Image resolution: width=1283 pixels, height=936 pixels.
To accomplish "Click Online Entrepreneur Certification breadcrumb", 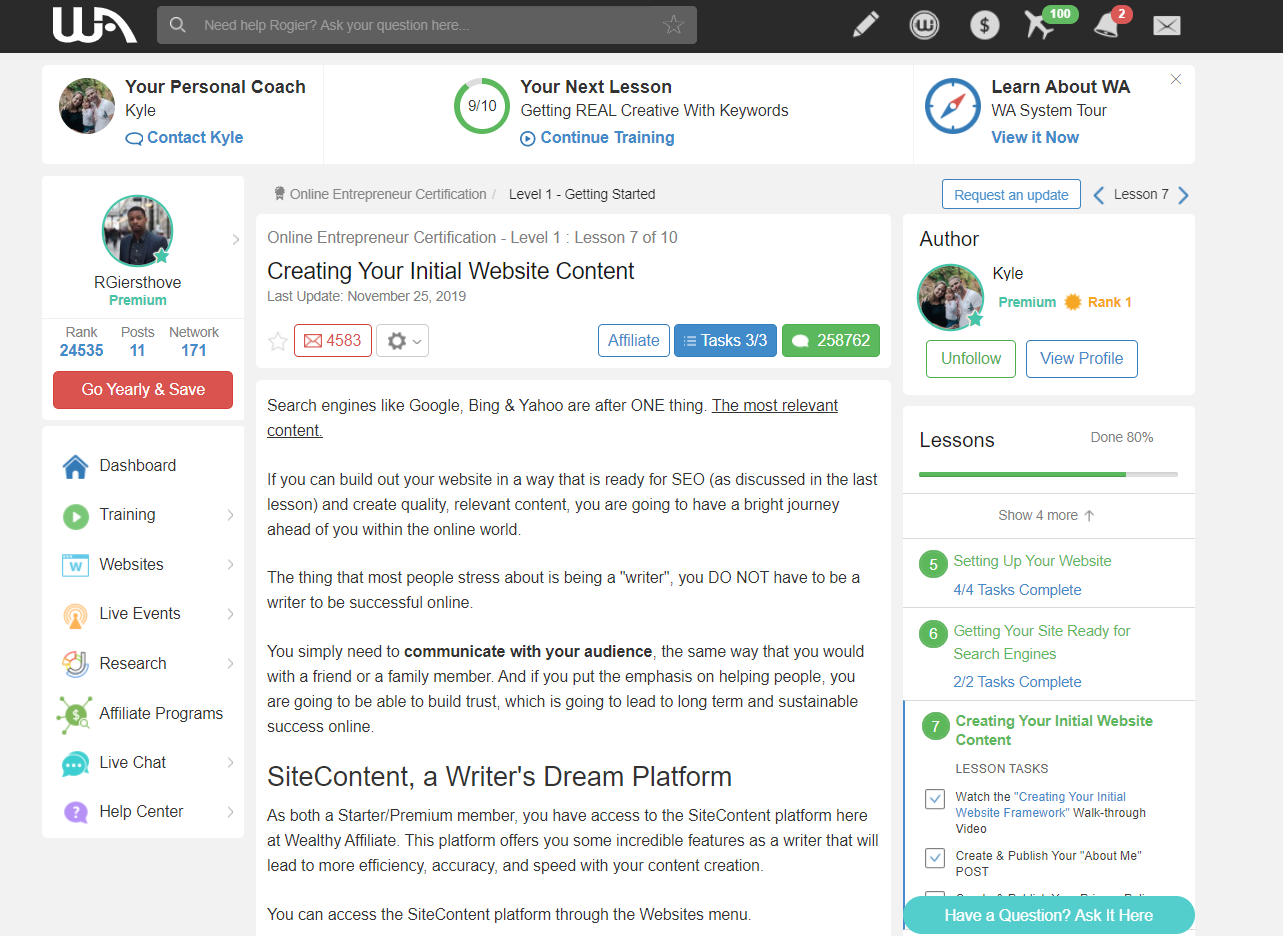I will point(388,194).
